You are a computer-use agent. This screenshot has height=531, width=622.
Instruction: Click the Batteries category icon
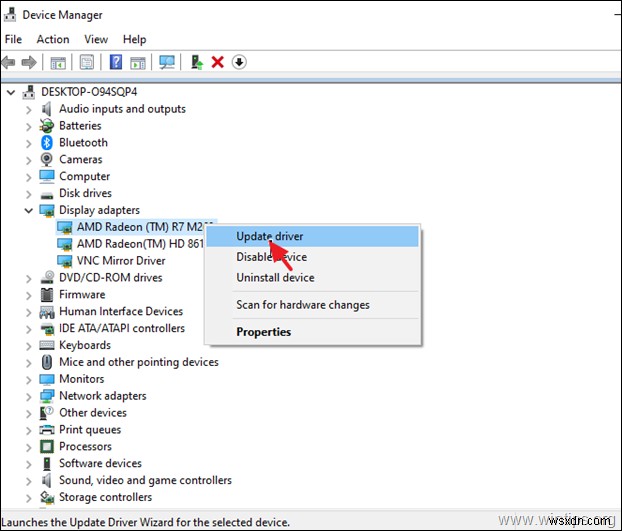tap(46, 126)
